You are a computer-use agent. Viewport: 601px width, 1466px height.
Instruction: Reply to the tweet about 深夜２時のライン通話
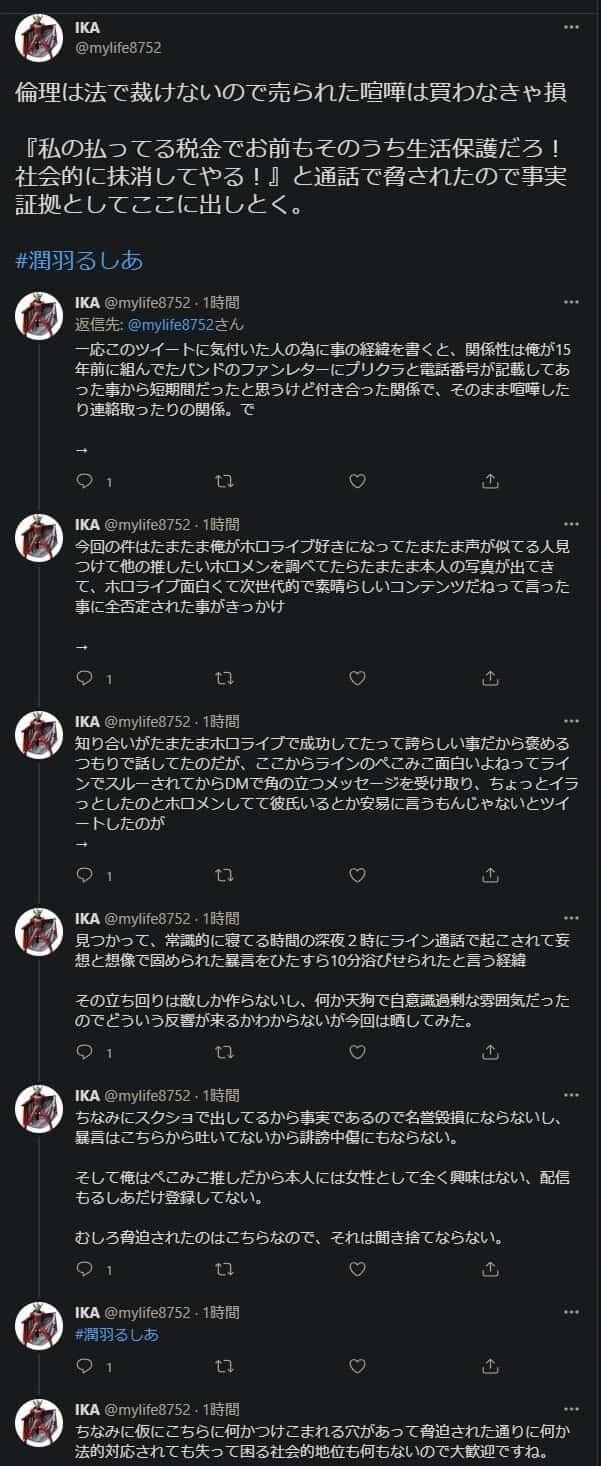coord(85,1052)
